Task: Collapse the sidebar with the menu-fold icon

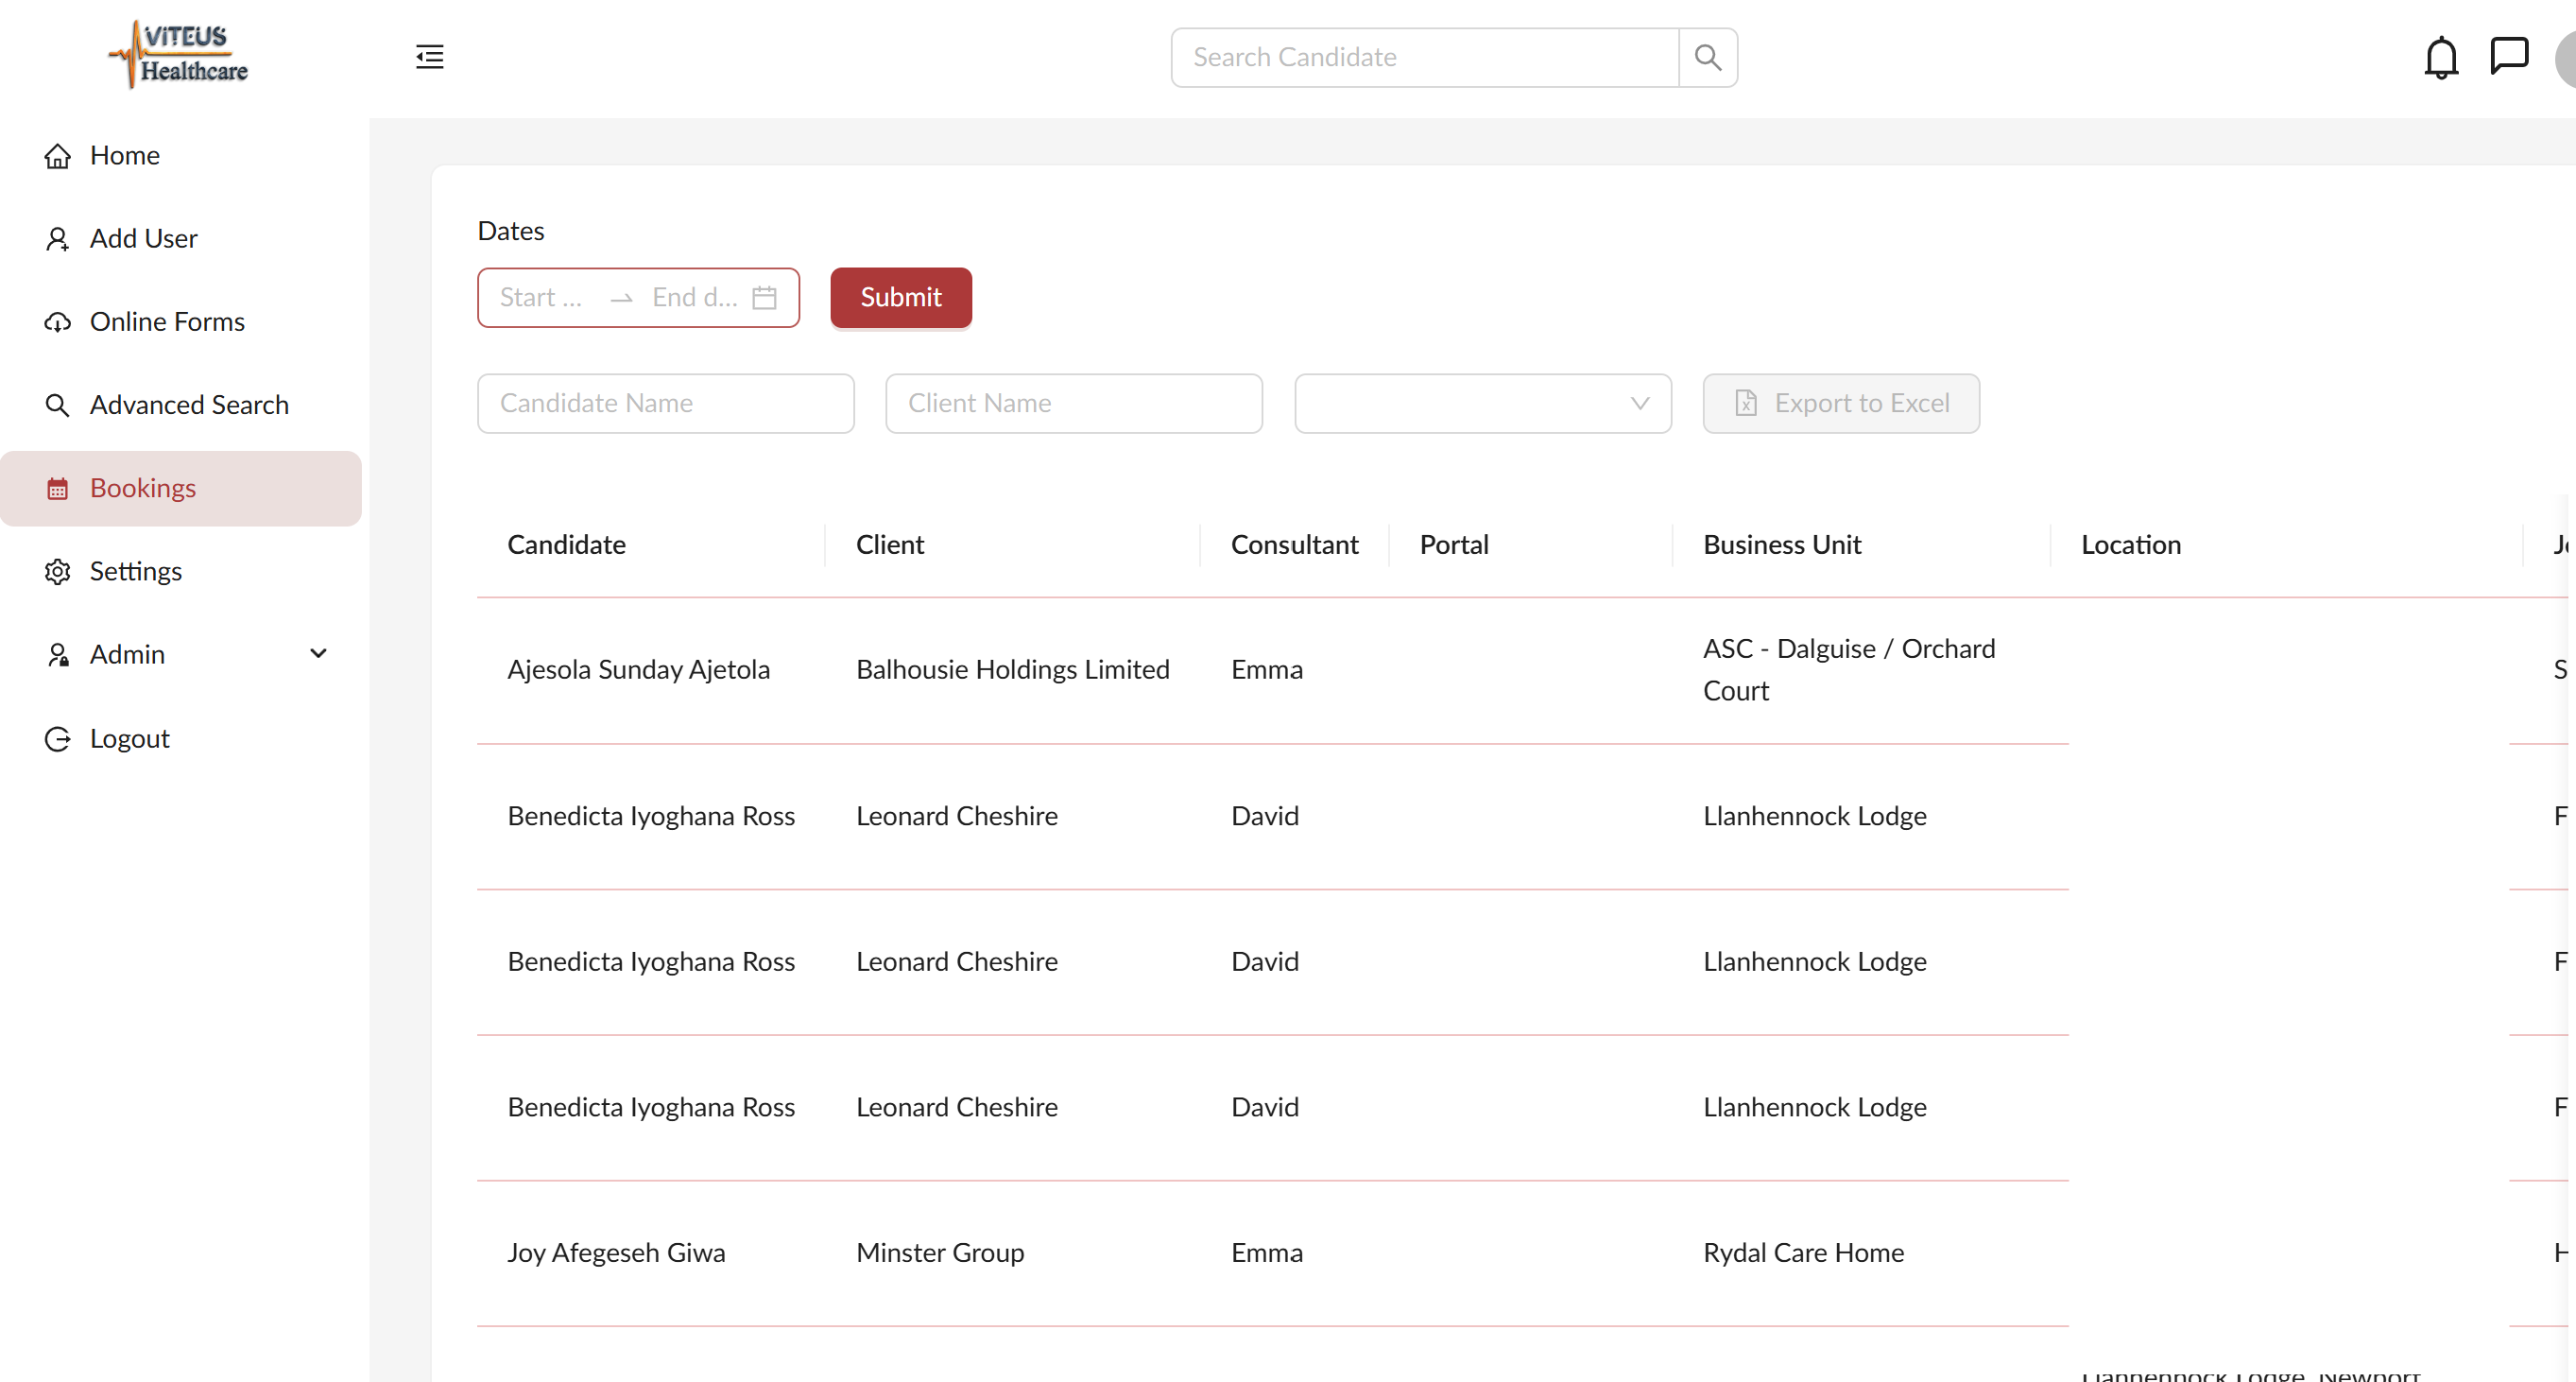Action: click(430, 57)
